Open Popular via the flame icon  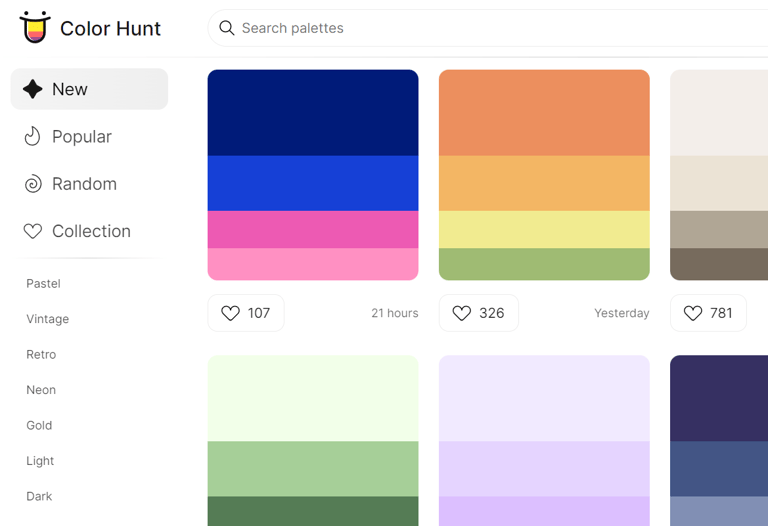point(32,137)
